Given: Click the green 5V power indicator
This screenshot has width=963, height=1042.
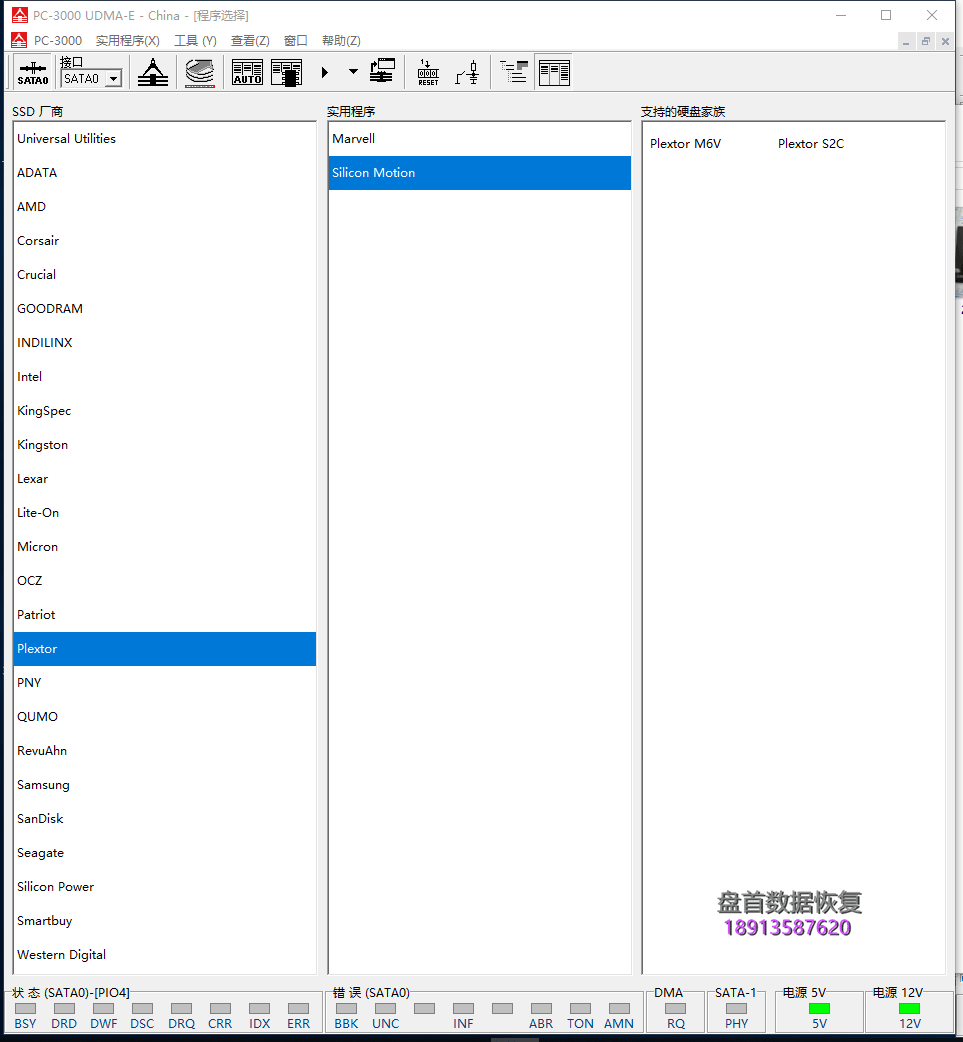Looking at the screenshot, I should coord(819,1009).
